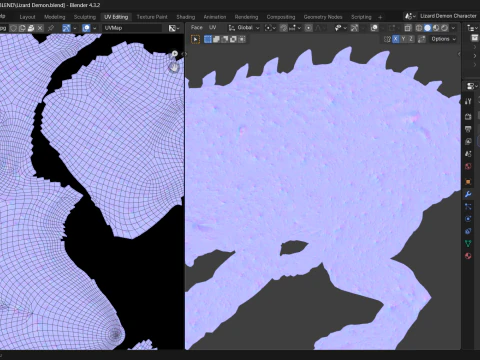Open object type visibility dropdown
This screenshot has width=480, height=360.
tap(340, 28)
